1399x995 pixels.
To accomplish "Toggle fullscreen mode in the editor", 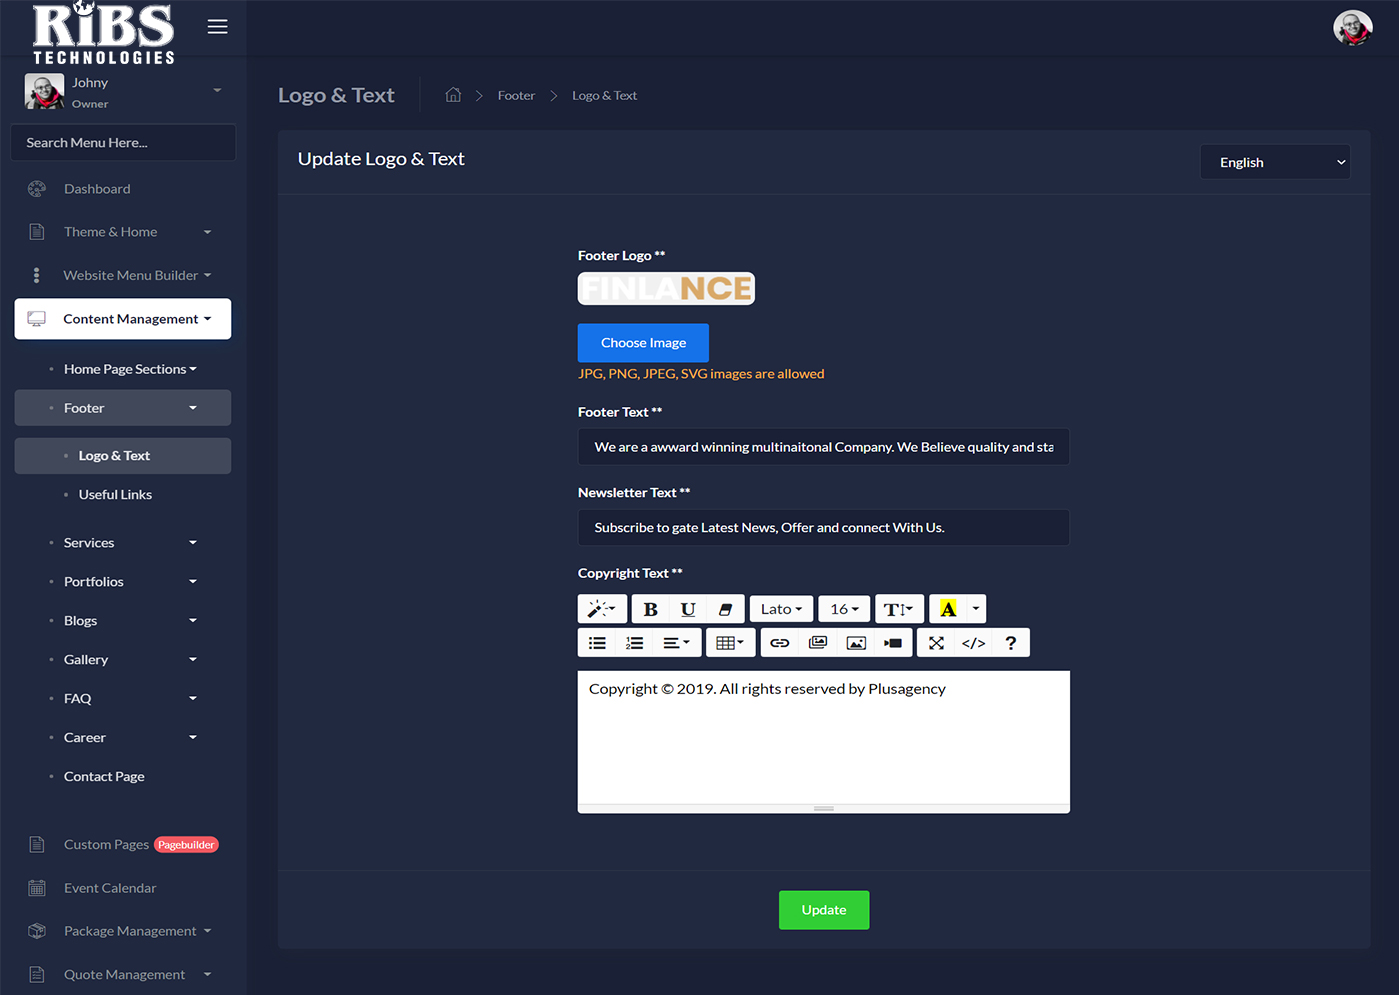I will (x=936, y=643).
